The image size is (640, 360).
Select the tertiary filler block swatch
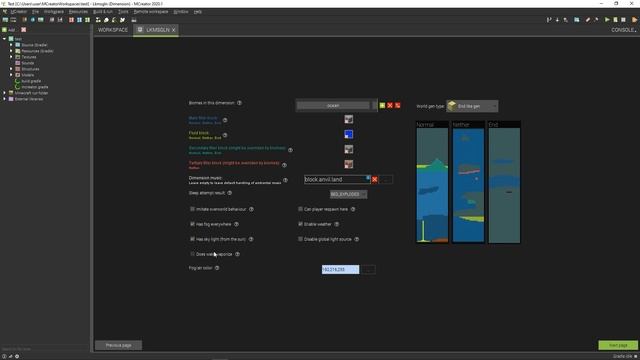coord(349,164)
